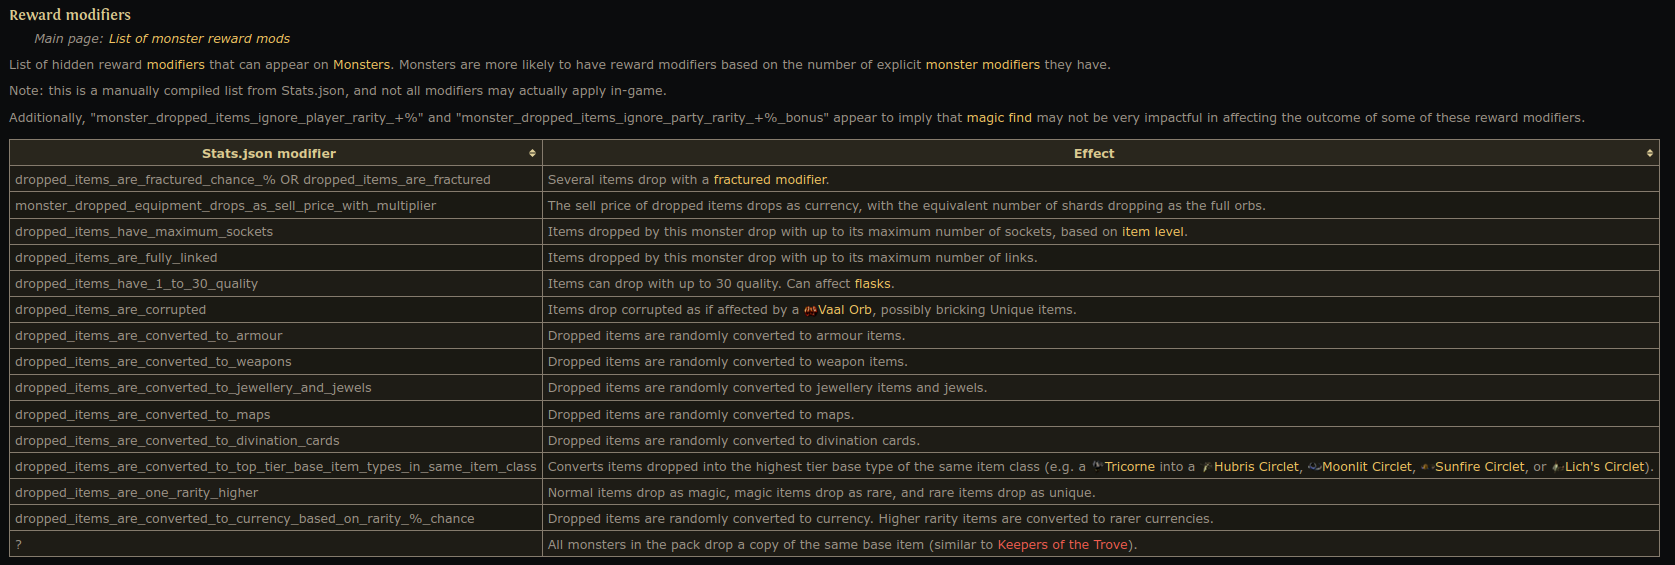Select dropped_items_are_converted_to_jewellery_and_jewels cell
The width and height of the screenshot is (1675, 565).
coord(276,388)
